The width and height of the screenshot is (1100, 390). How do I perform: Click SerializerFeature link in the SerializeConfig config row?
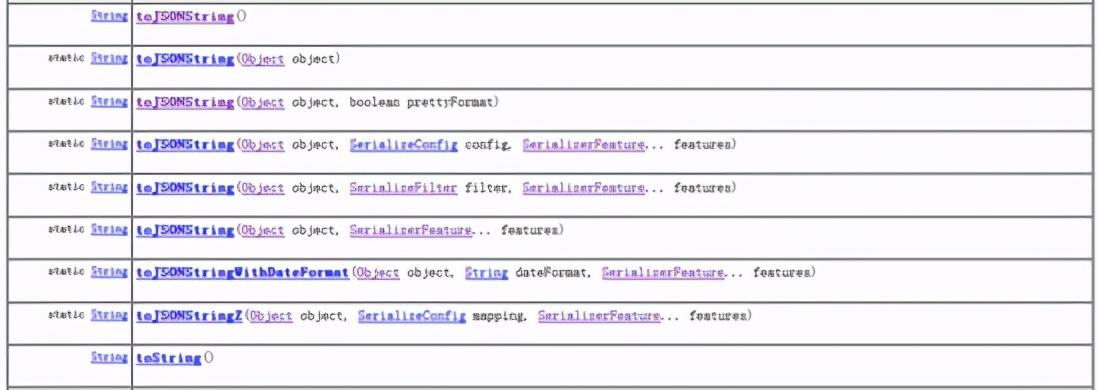click(583, 145)
